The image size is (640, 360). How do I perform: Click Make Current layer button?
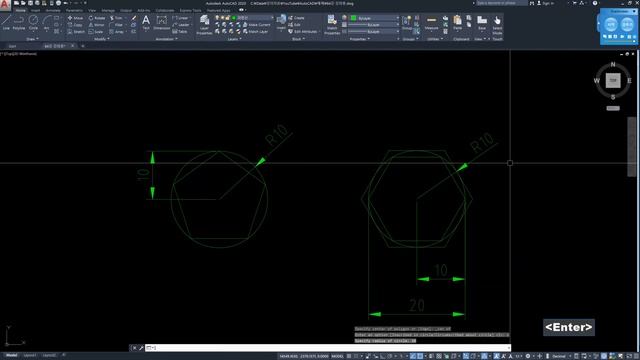click(x=257, y=25)
